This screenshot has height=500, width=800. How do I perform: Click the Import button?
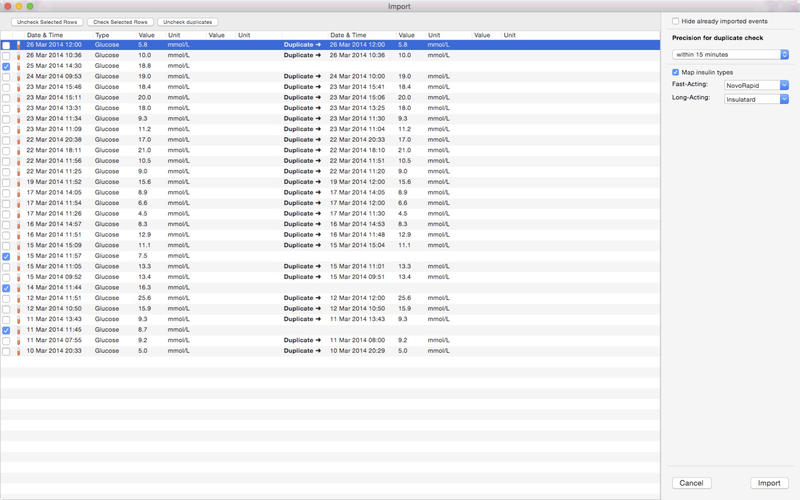(x=769, y=483)
